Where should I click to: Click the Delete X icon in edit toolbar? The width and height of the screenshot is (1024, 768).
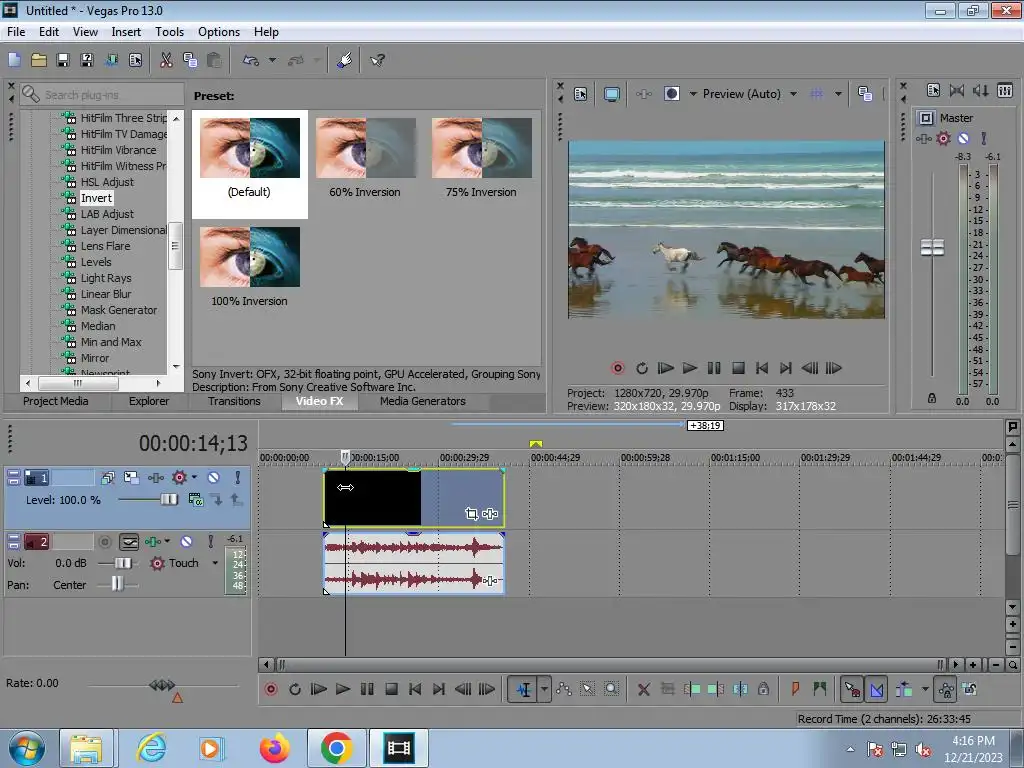[643, 689]
